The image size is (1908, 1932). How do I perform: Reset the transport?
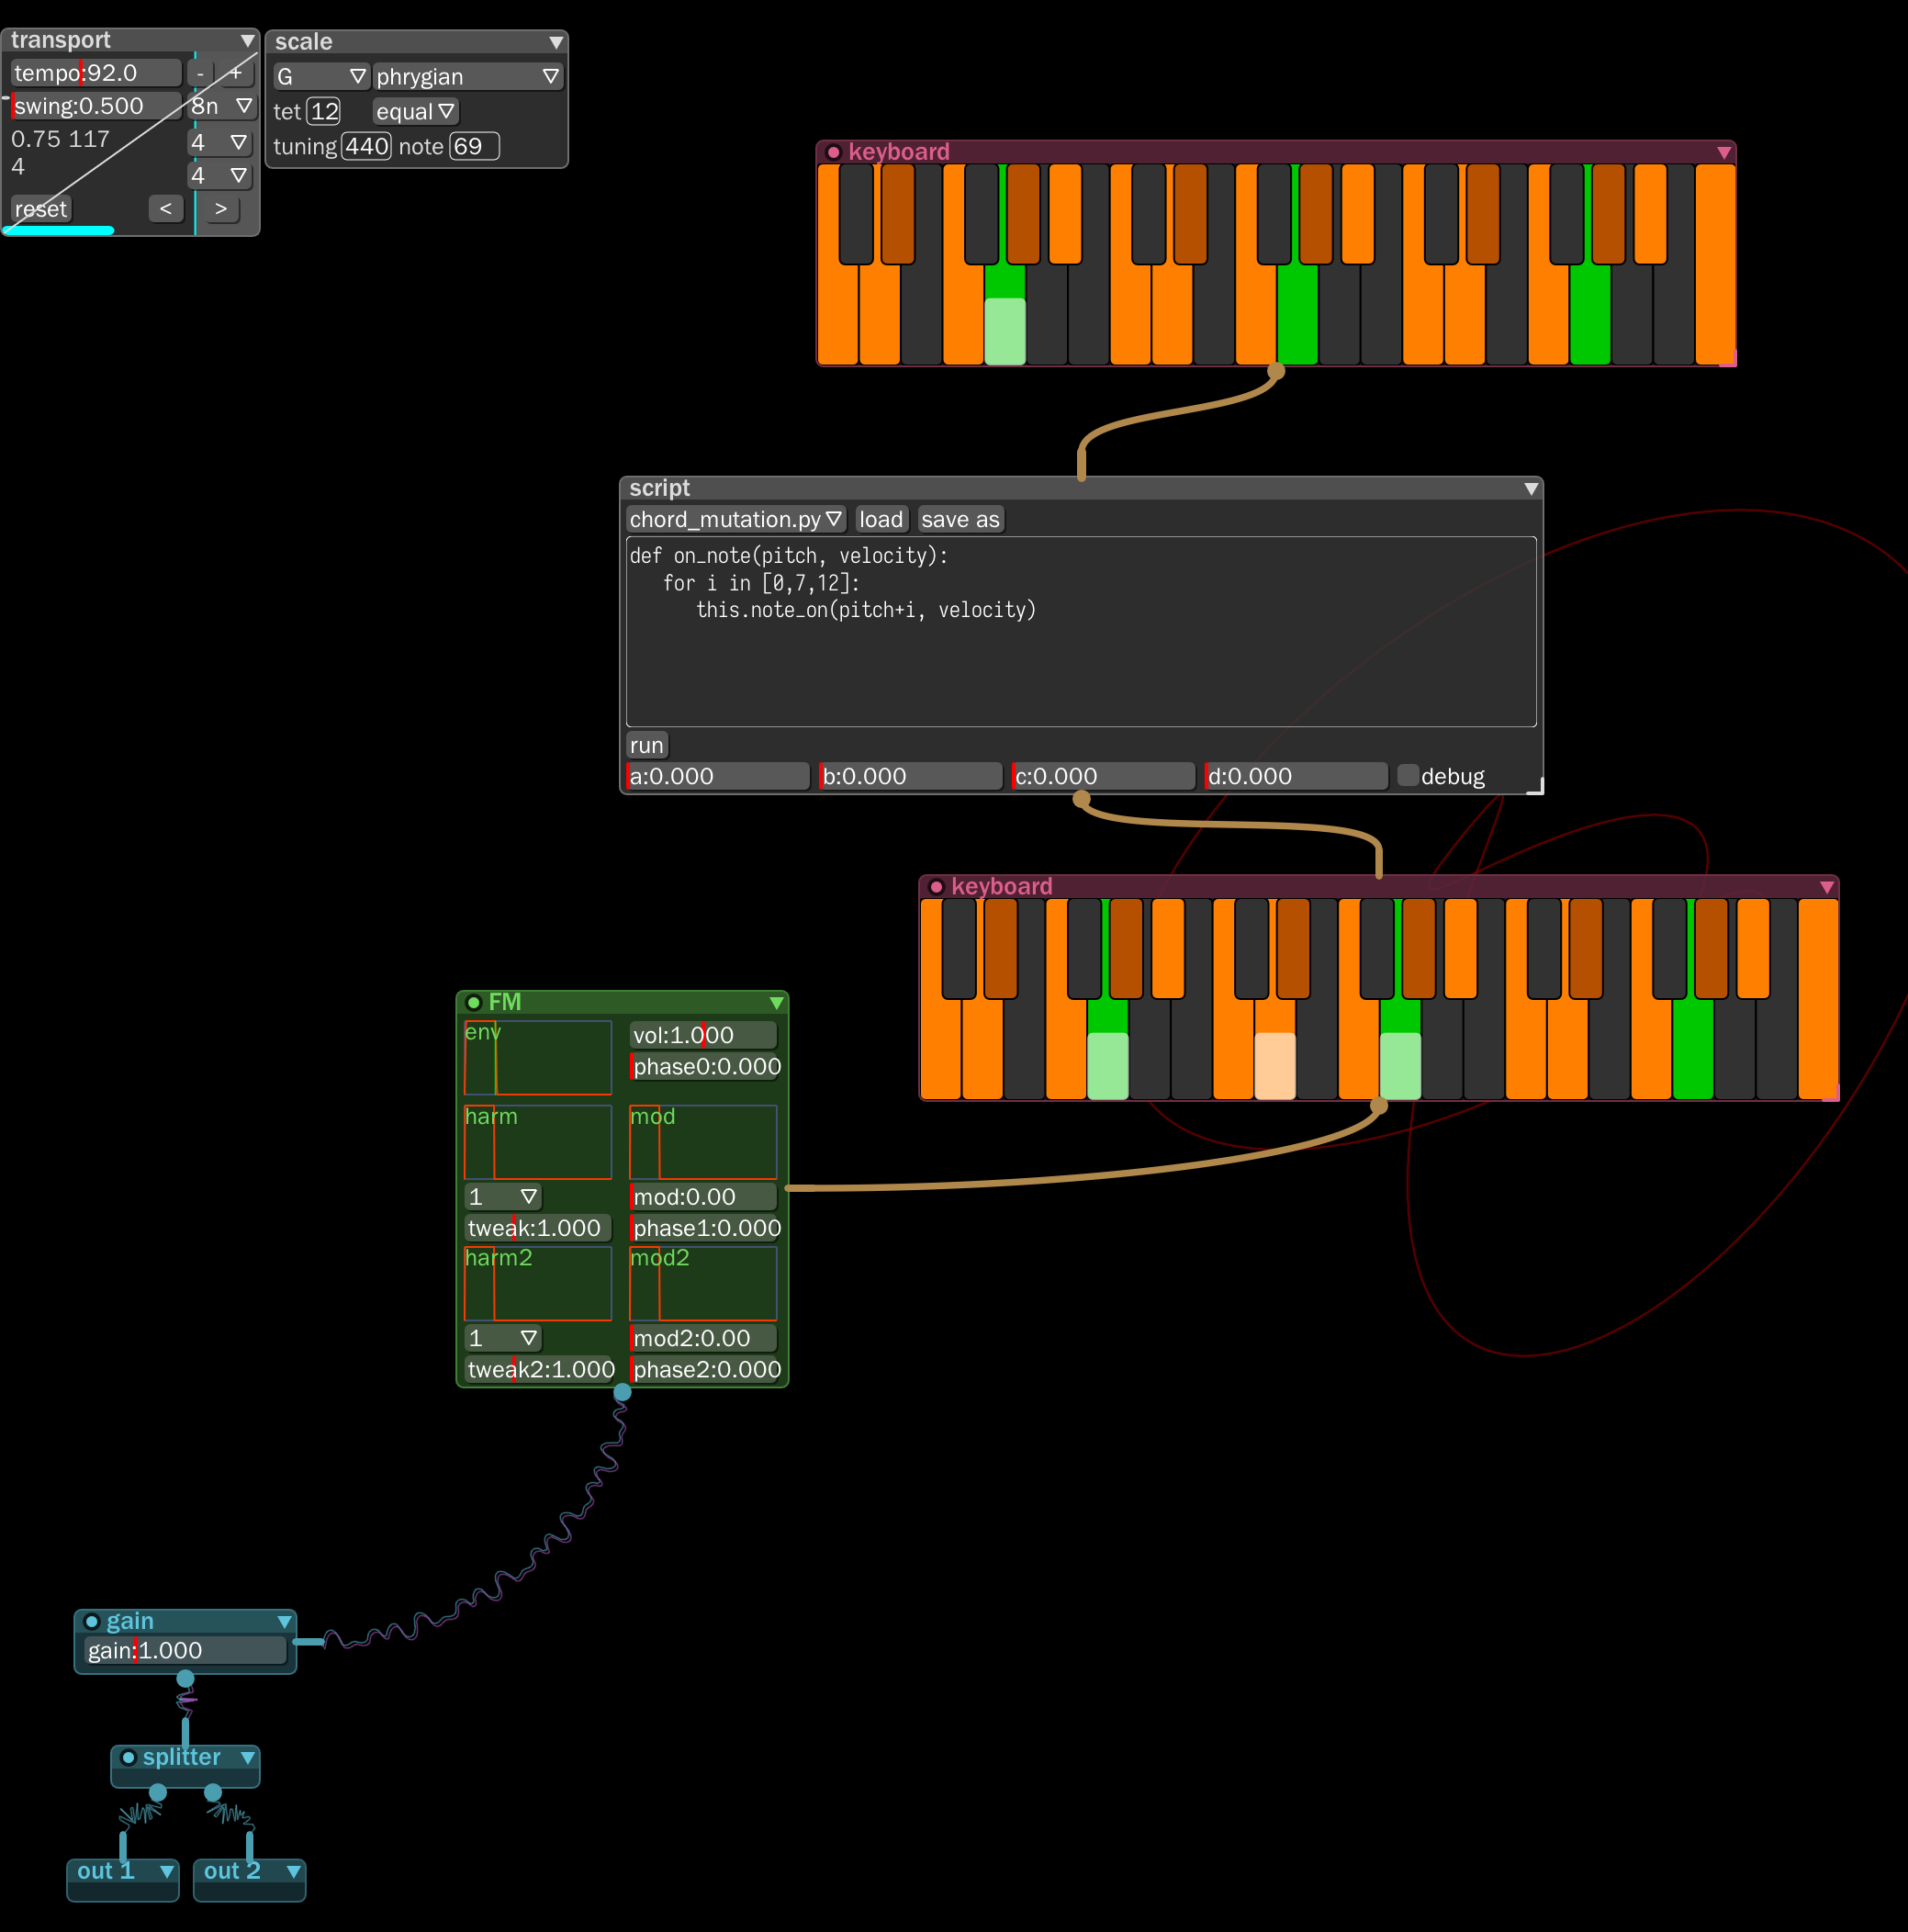(x=40, y=208)
